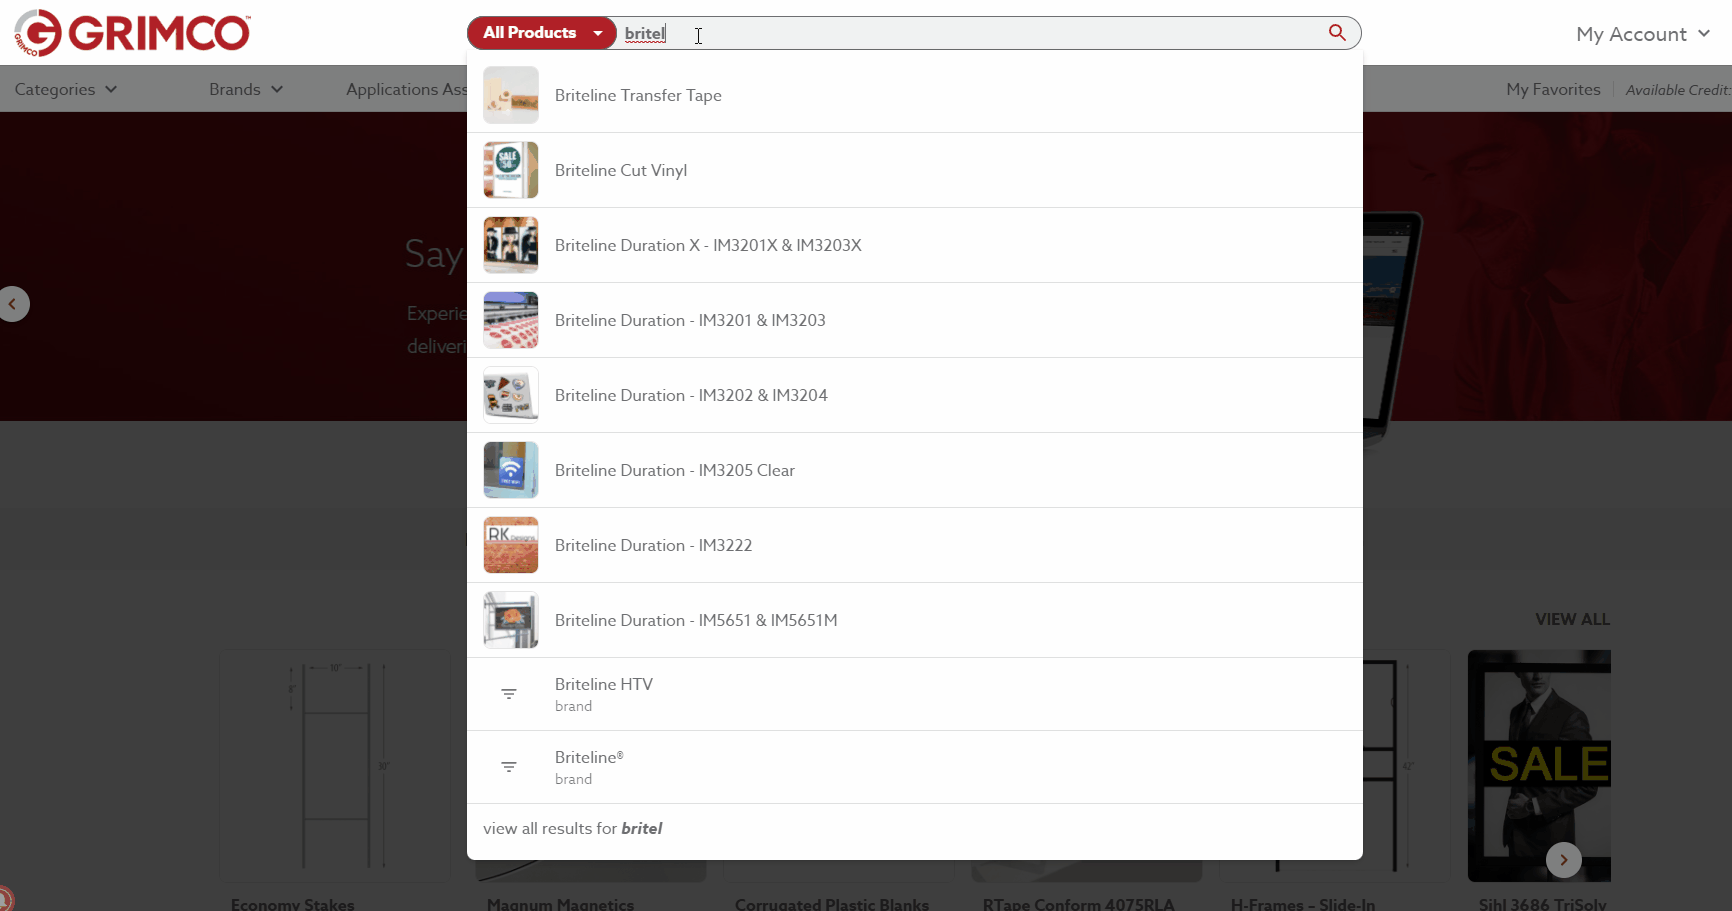Select Briteline Duration - IM3222 suggestion

[x=653, y=545]
